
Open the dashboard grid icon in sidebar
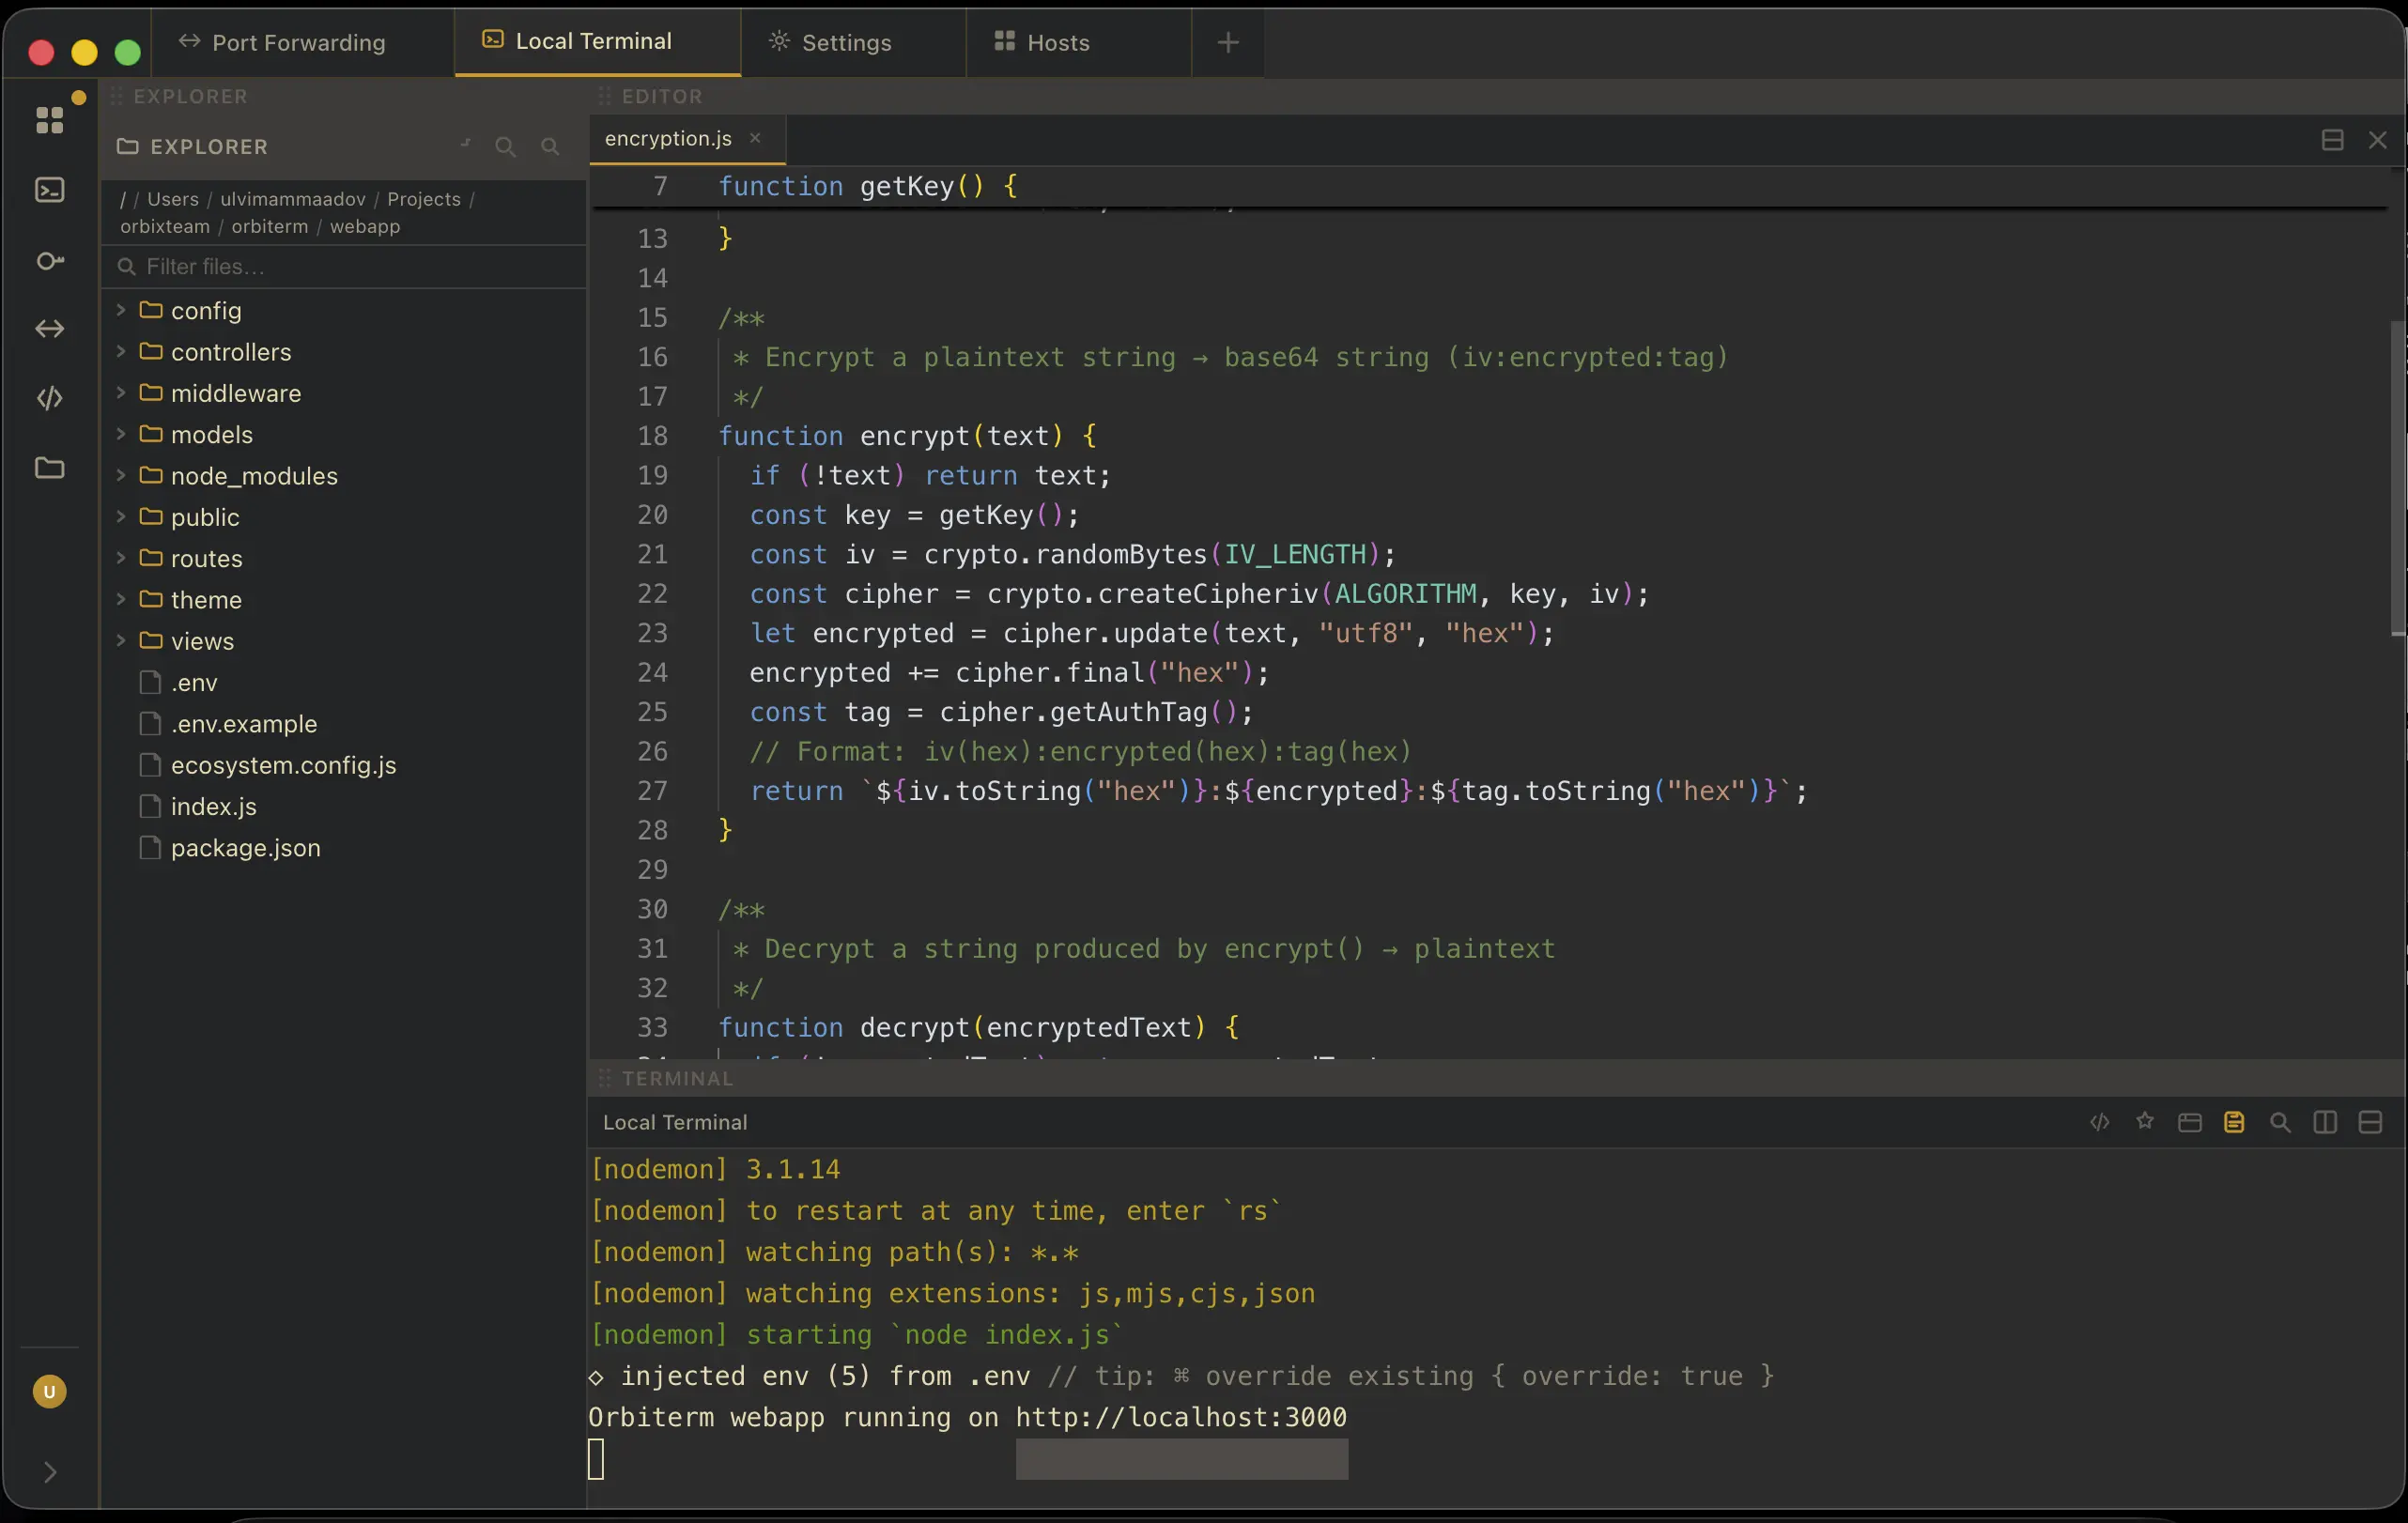(x=49, y=120)
